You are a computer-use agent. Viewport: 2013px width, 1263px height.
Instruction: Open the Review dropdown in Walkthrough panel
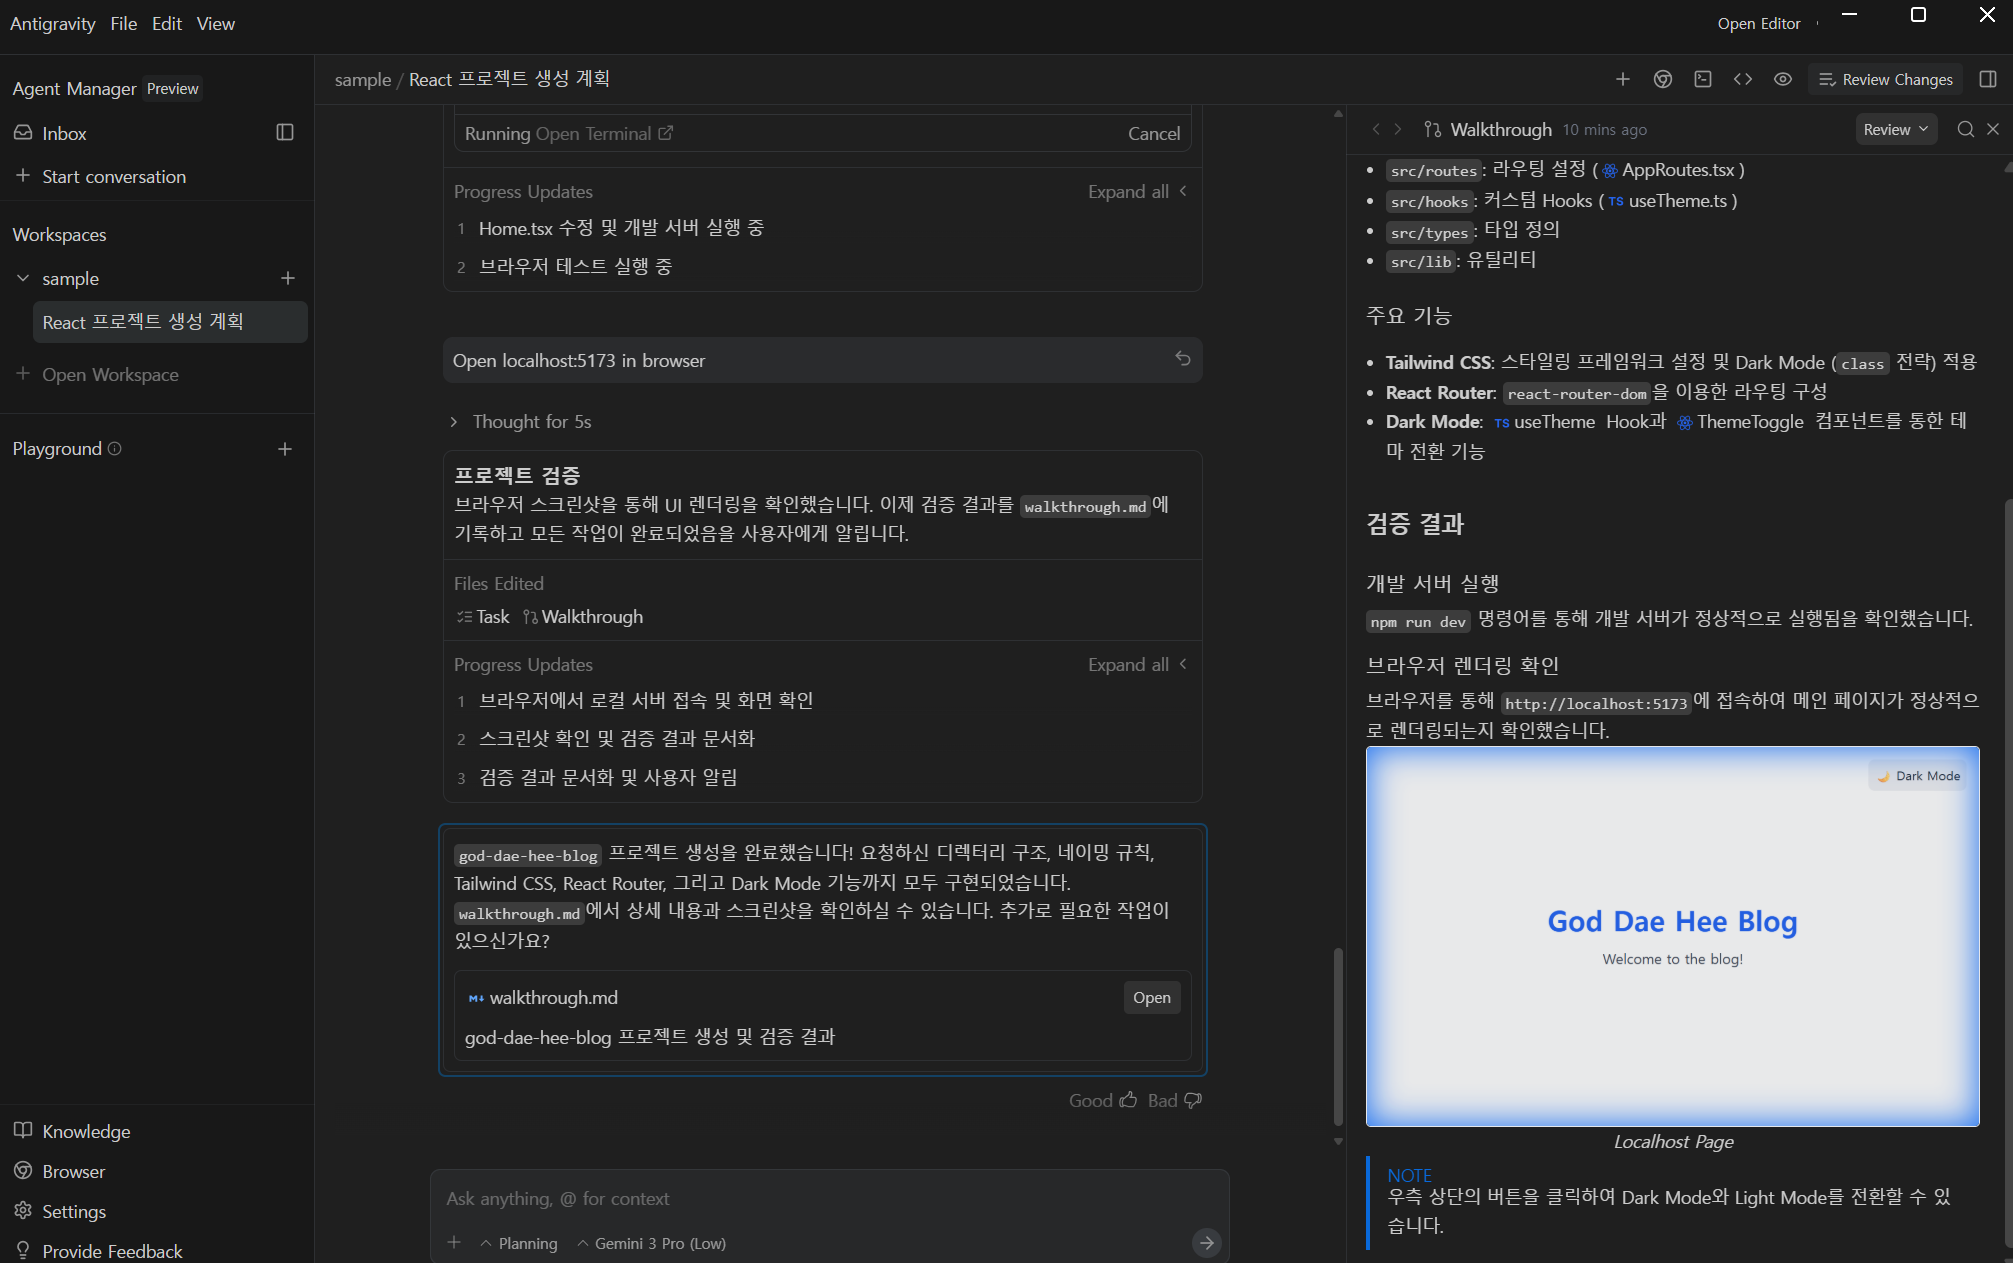pyautogui.click(x=1895, y=129)
